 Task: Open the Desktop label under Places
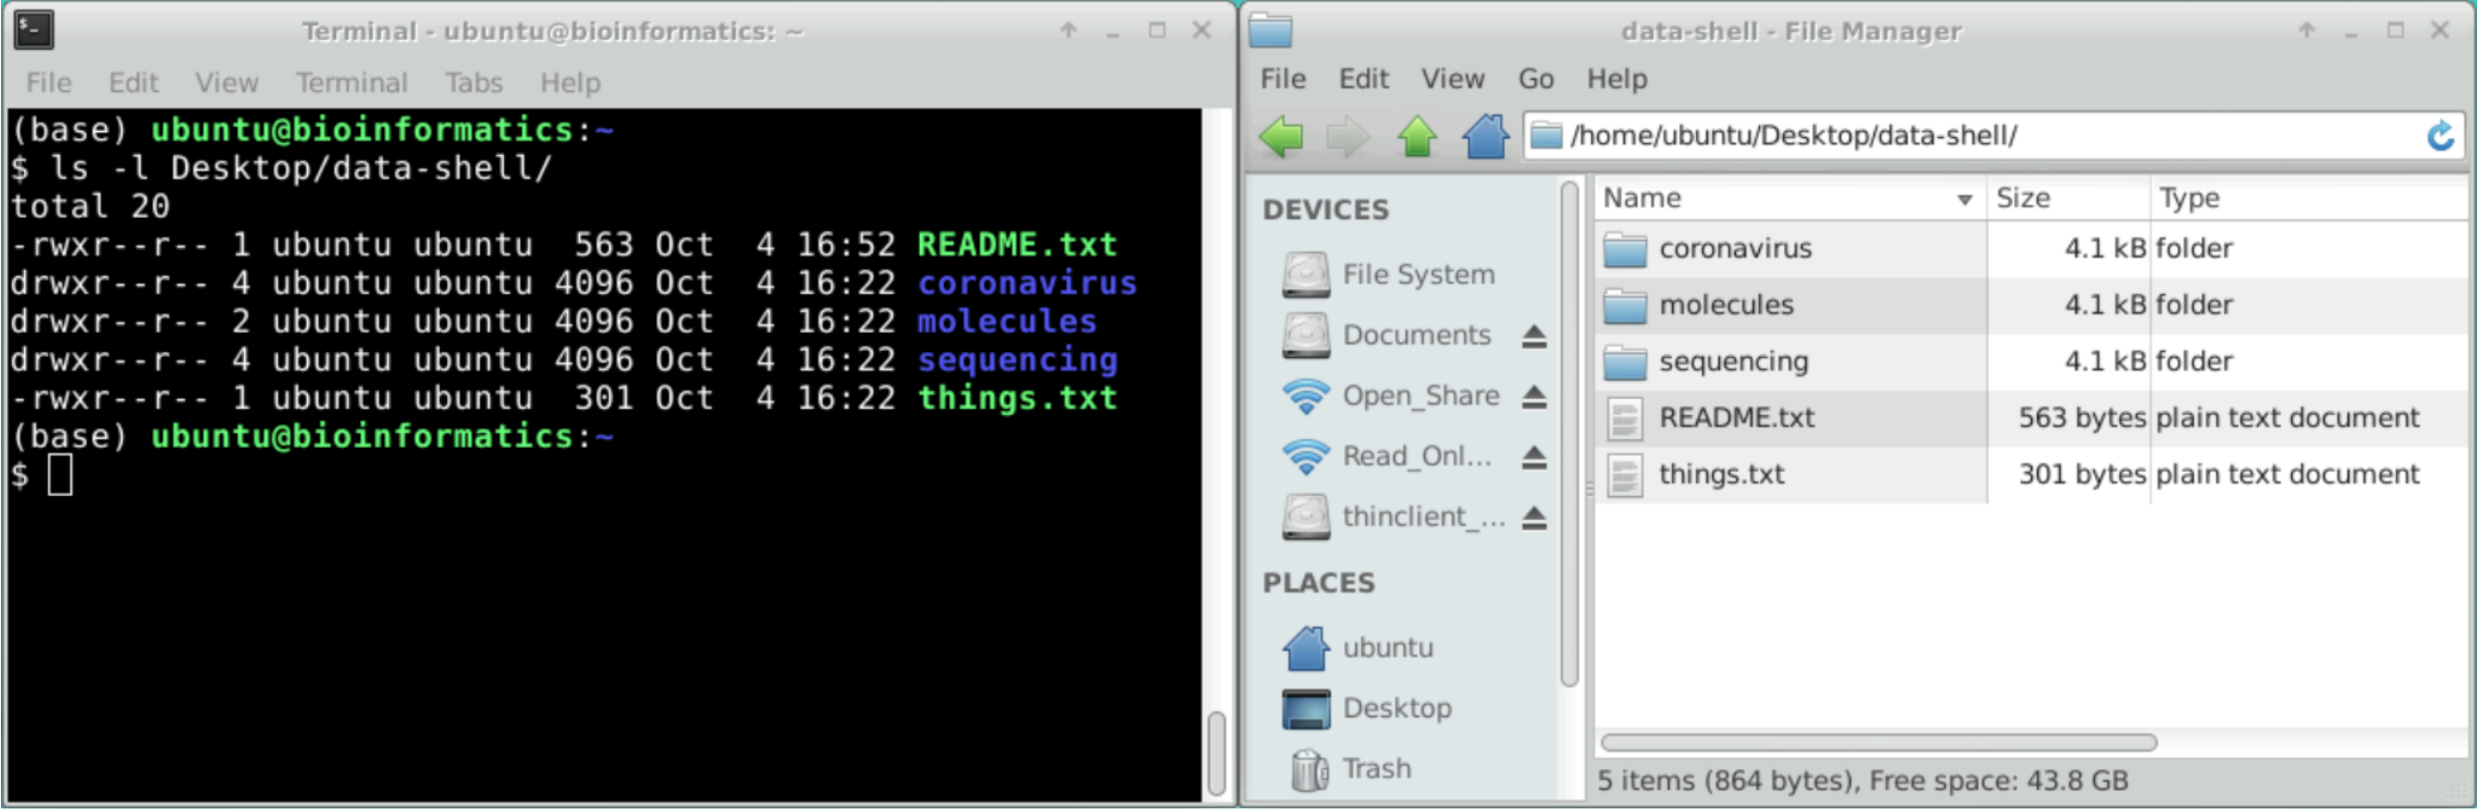point(1397,709)
